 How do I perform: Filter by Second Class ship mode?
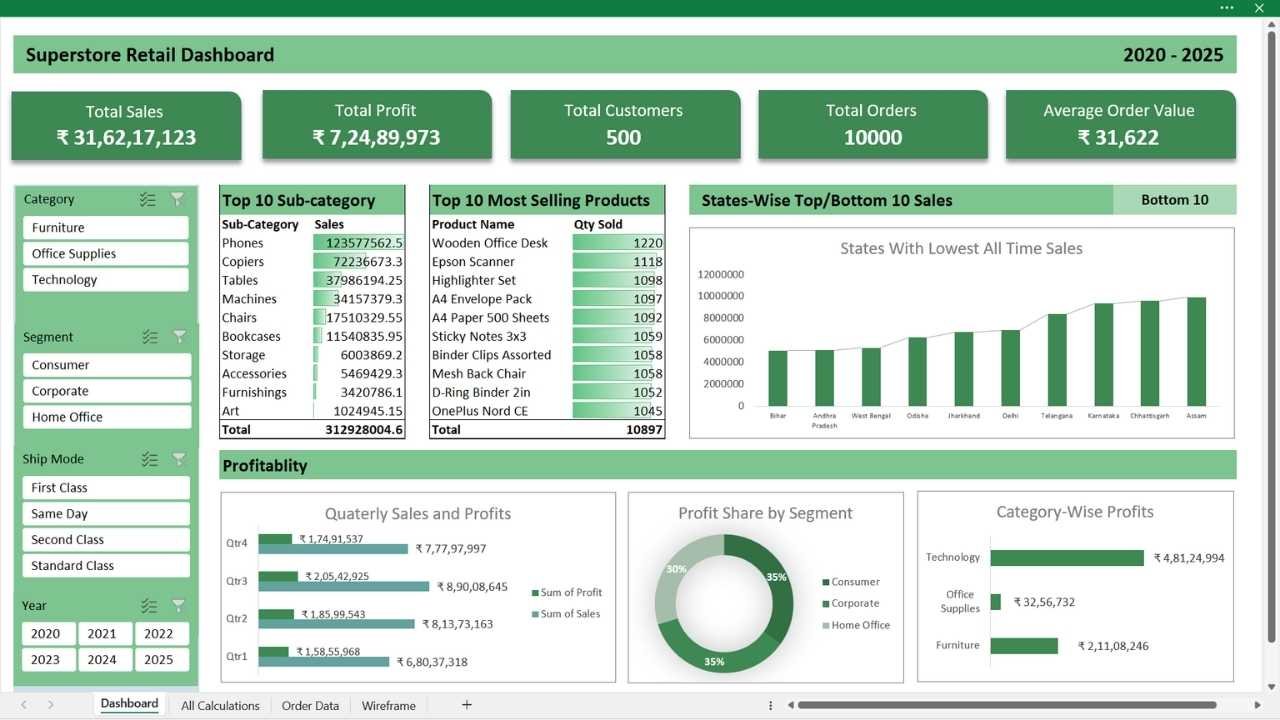coord(106,540)
